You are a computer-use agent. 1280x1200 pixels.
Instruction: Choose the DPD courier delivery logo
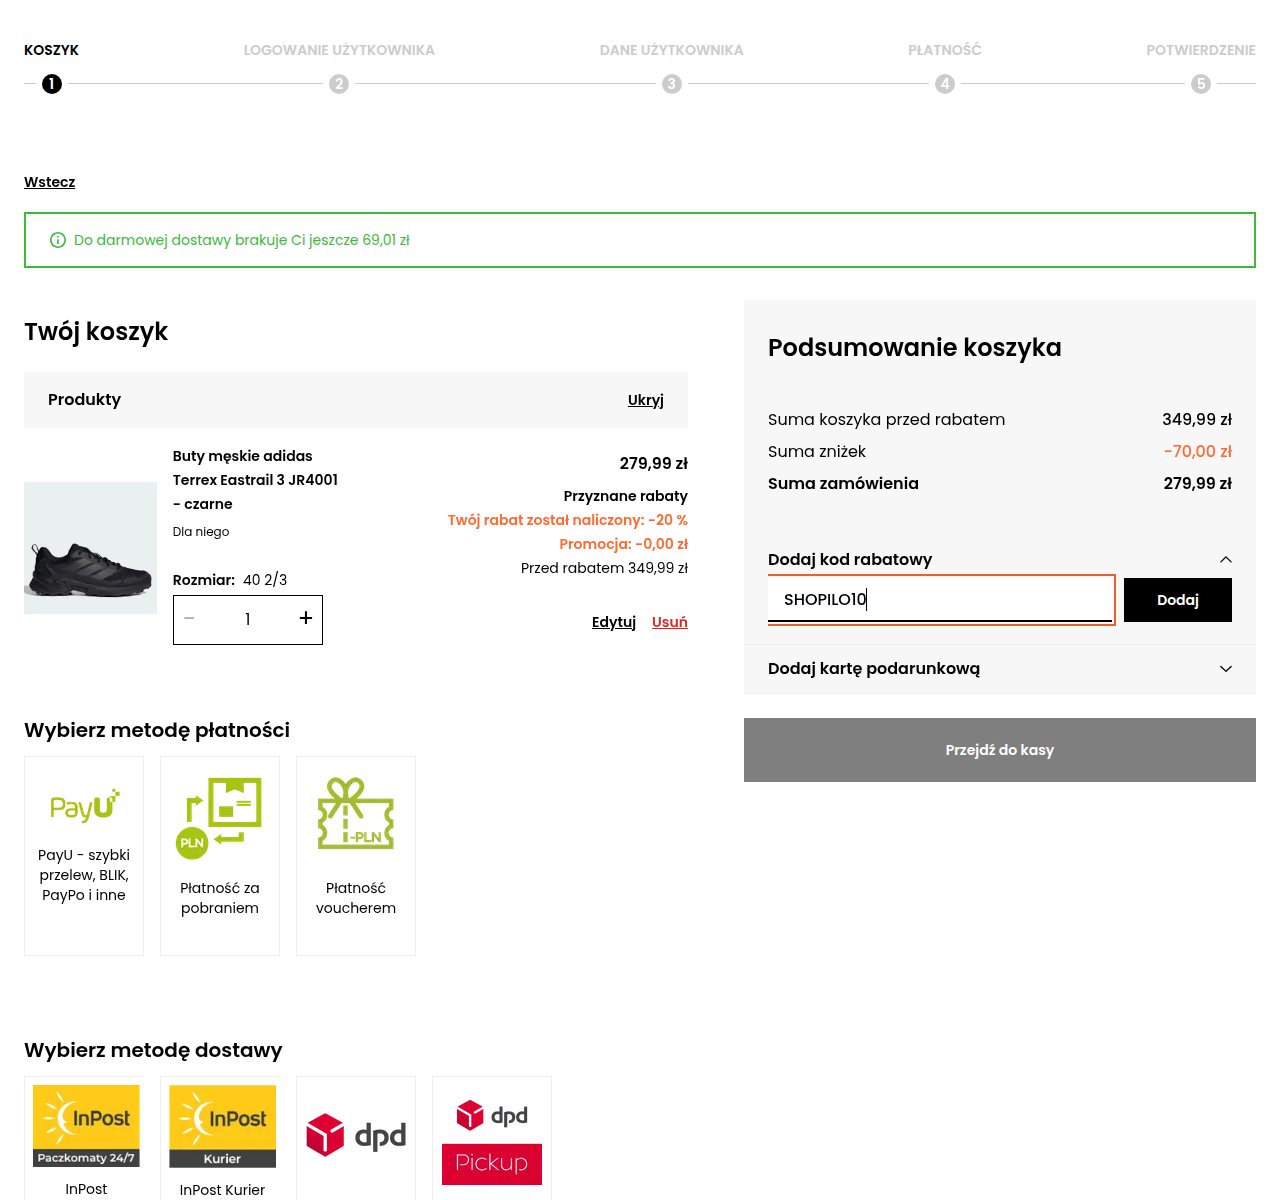coord(356,1135)
